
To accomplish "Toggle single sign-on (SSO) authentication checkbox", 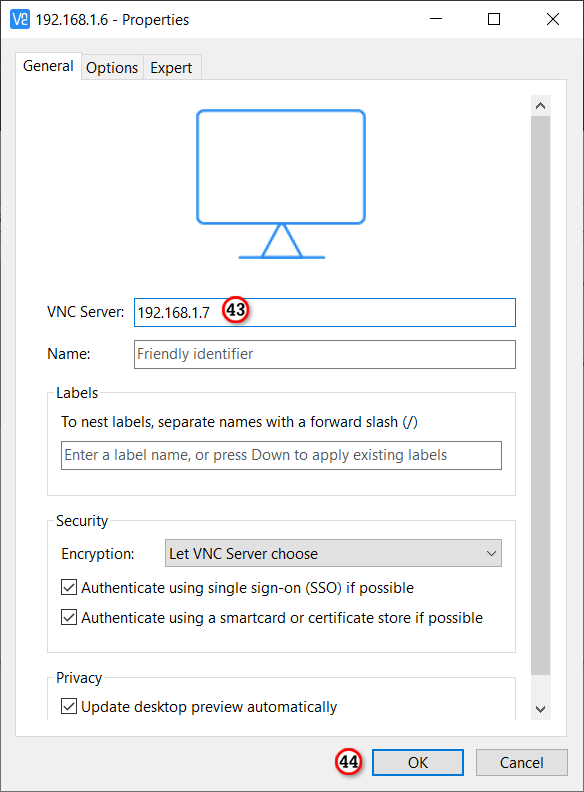I will tap(69, 587).
